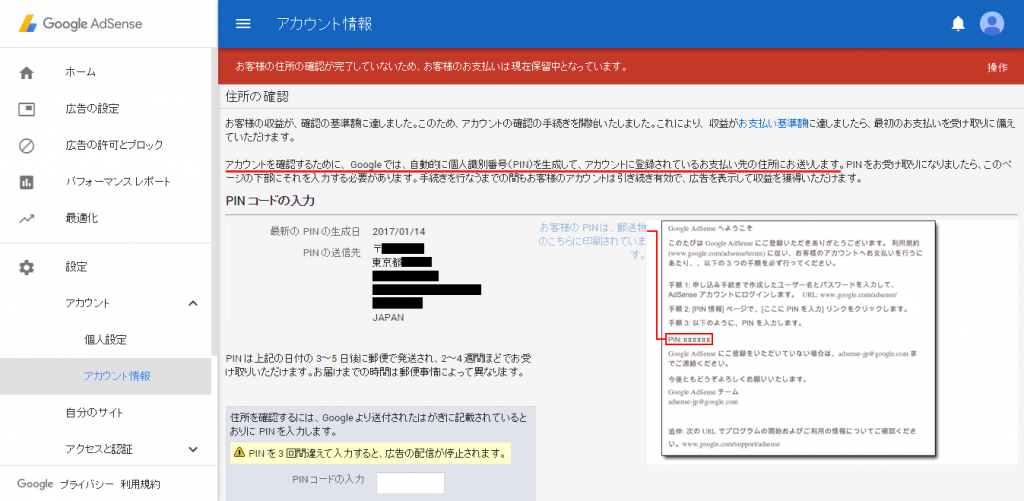Click the 操作 button in red banner

point(997,67)
